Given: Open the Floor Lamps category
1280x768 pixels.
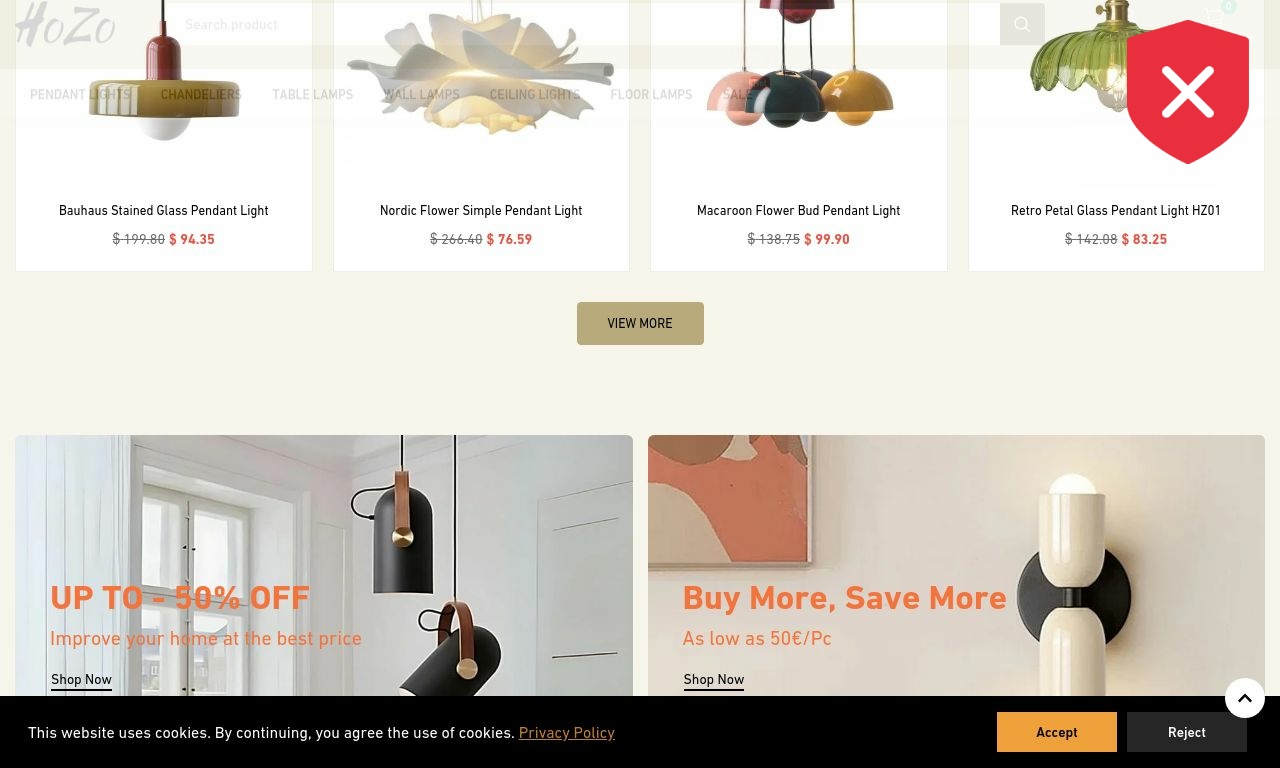Looking at the screenshot, I should click(651, 94).
